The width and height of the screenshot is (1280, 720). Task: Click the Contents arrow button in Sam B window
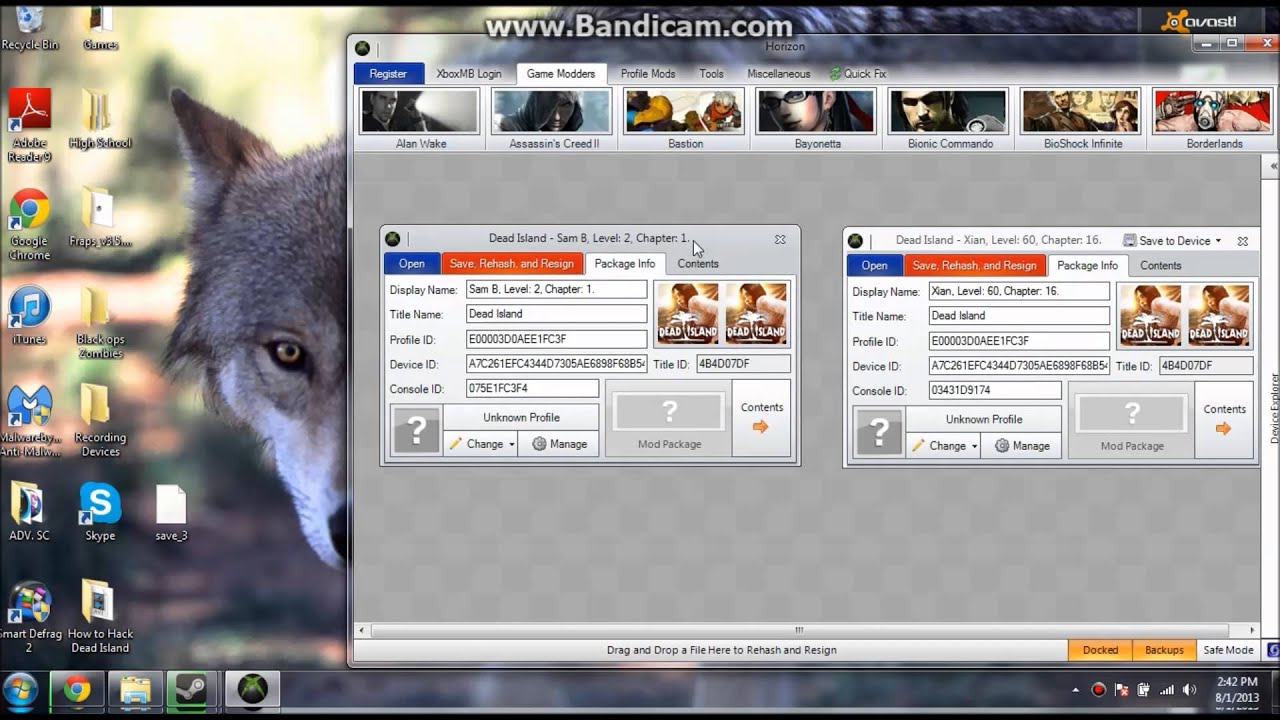point(761,418)
